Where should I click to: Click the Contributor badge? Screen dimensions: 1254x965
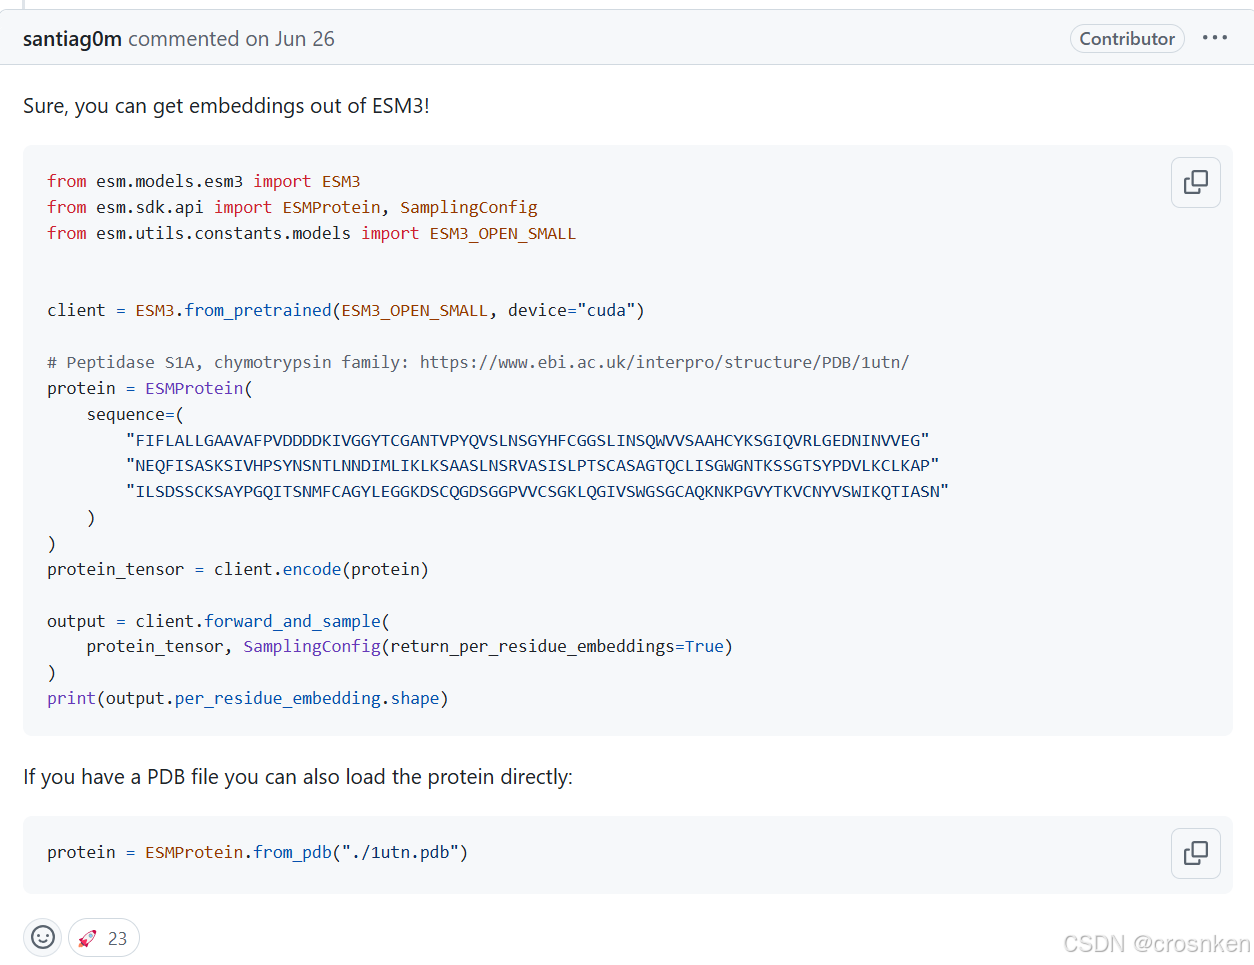(1127, 39)
